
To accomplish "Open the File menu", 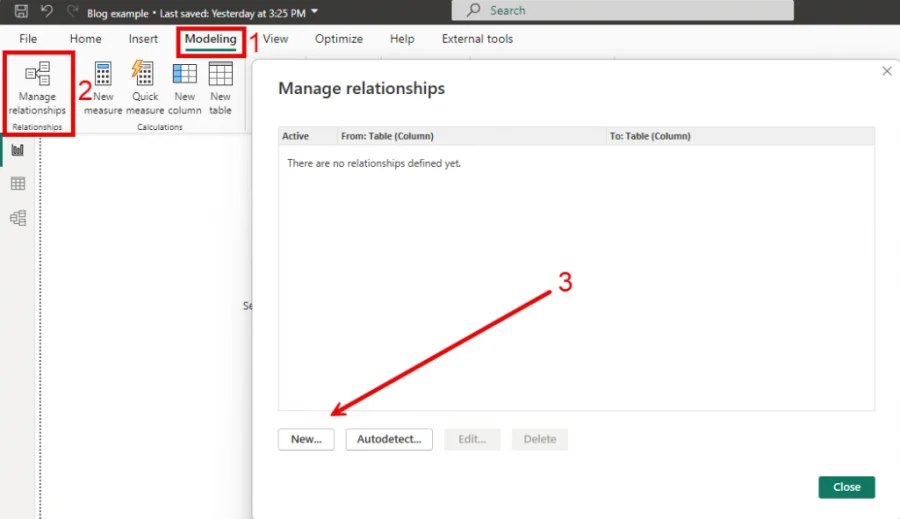I will (x=28, y=39).
